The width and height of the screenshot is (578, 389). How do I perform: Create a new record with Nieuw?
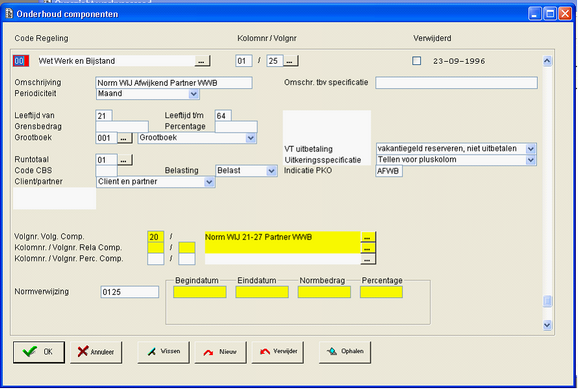click(220, 352)
